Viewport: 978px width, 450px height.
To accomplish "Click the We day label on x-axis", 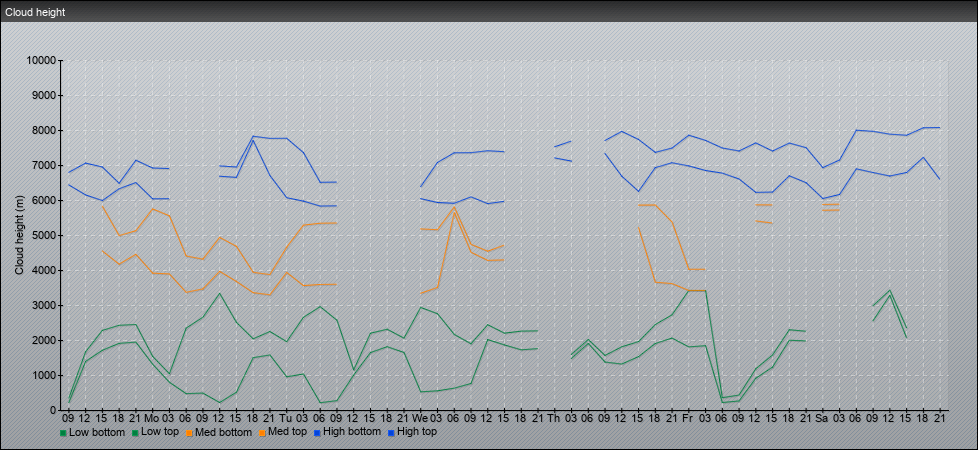I will 420,418.
